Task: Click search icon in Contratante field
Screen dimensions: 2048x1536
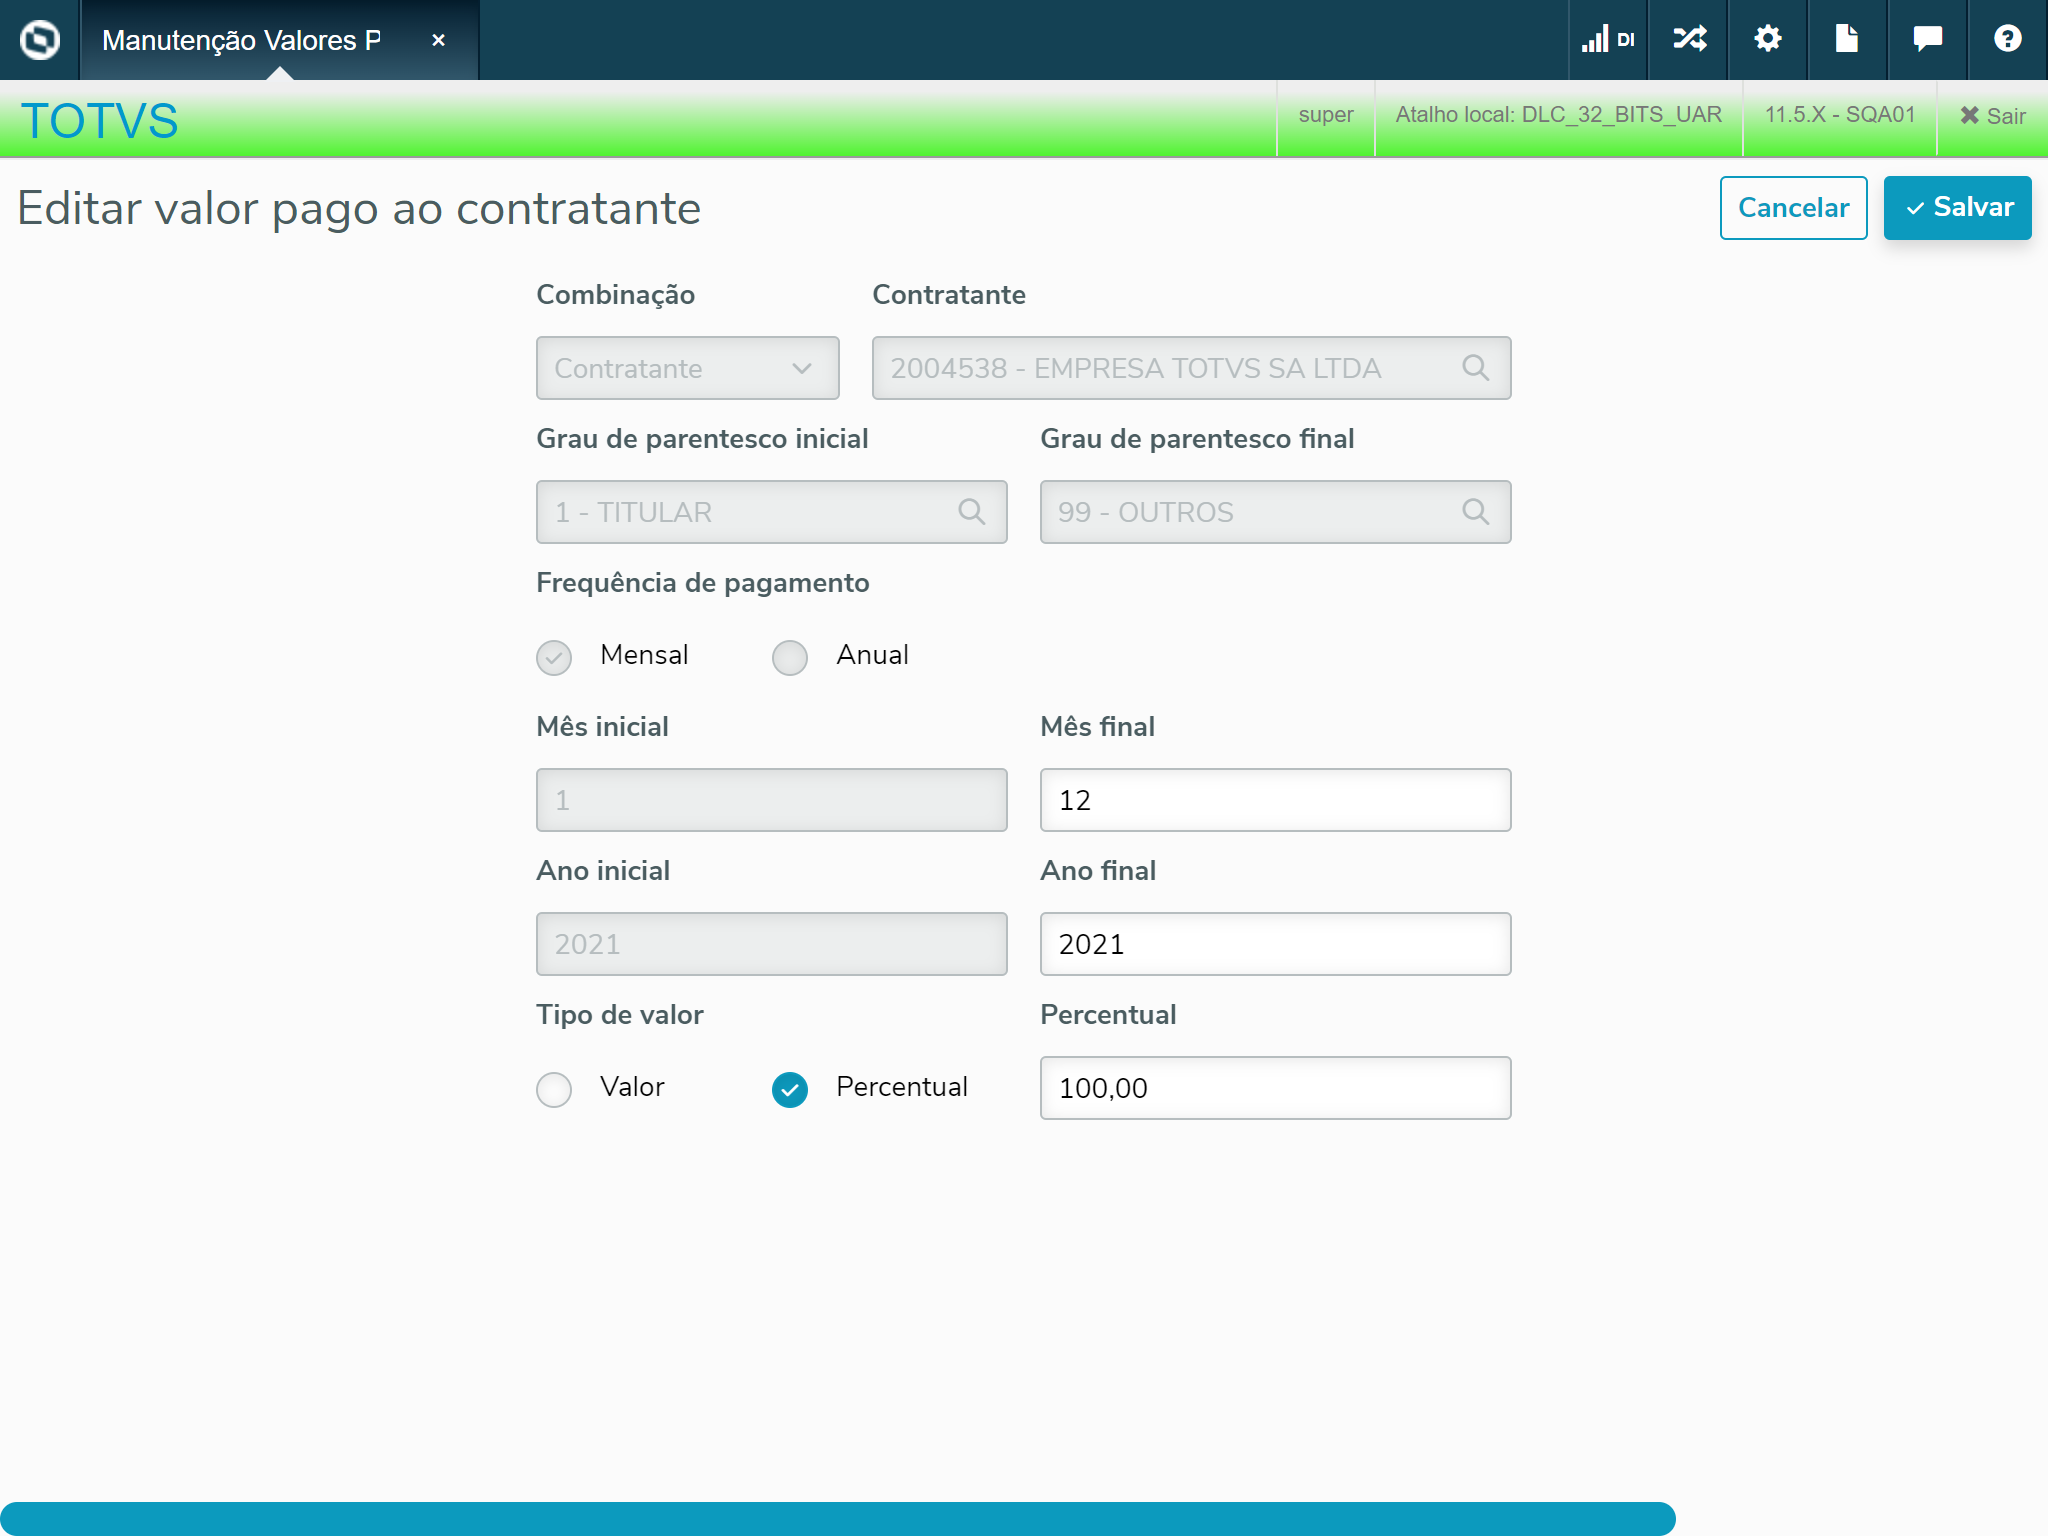Action: coord(1475,368)
